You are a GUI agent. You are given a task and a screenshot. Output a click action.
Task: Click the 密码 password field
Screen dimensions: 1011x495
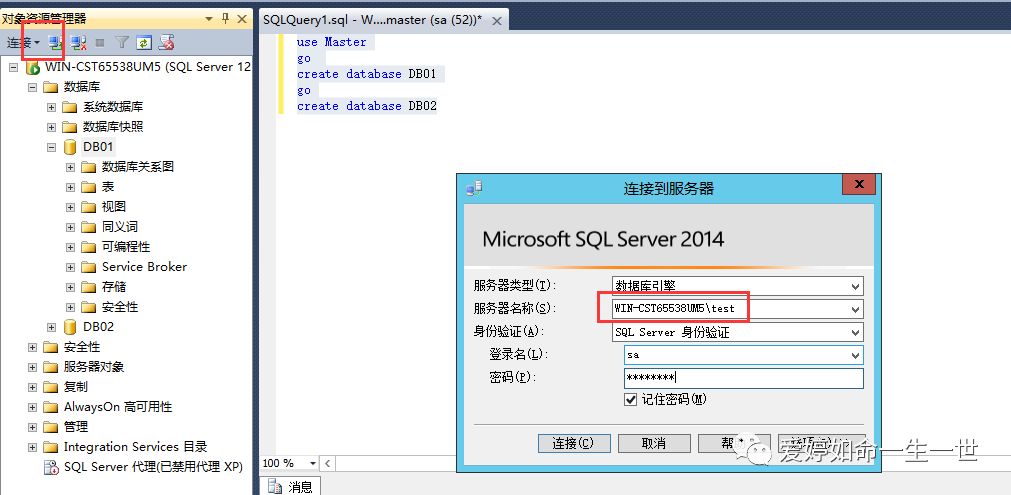(x=743, y=378)
